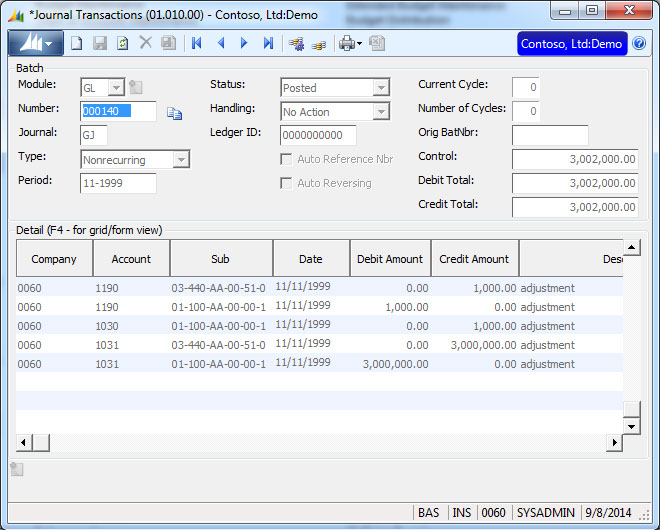Click the Contoso, Ltd:Demo company button

[x=572, y=43]
